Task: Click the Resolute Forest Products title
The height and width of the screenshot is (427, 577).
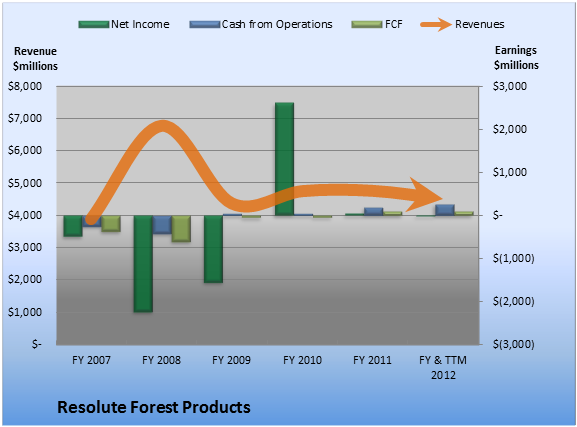Action: pyautogui.click(x=154, y=407)
